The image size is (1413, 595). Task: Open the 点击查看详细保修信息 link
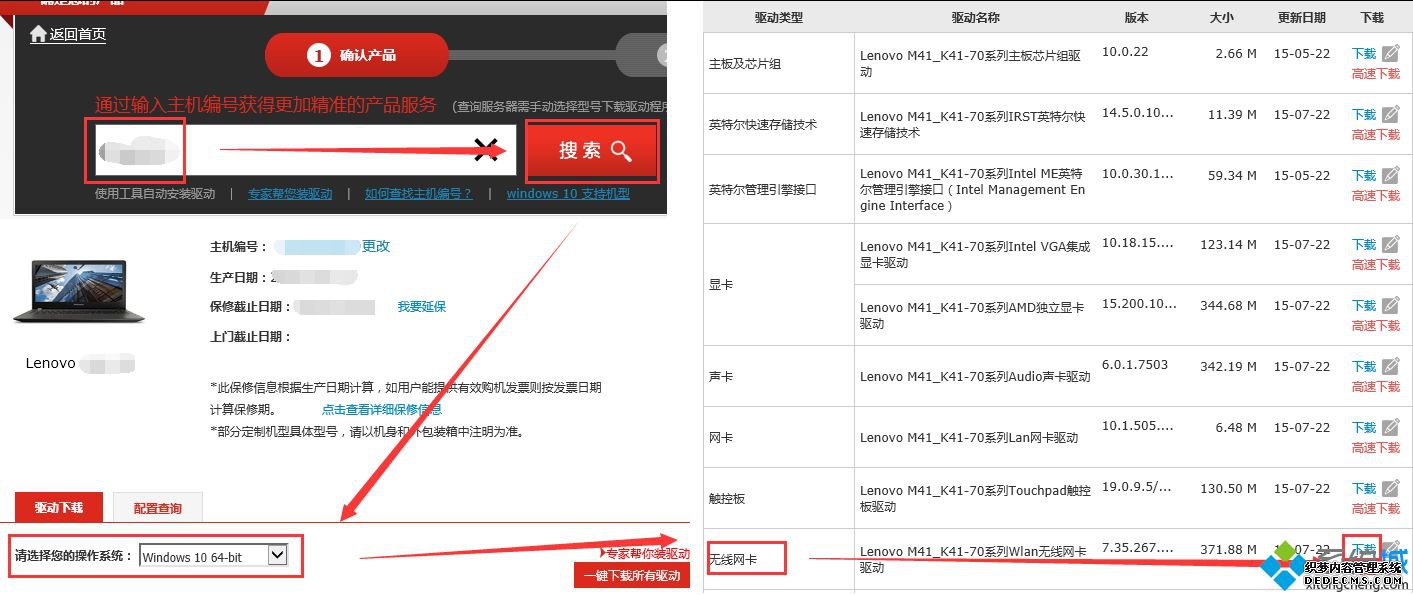[x=381, y=409]
